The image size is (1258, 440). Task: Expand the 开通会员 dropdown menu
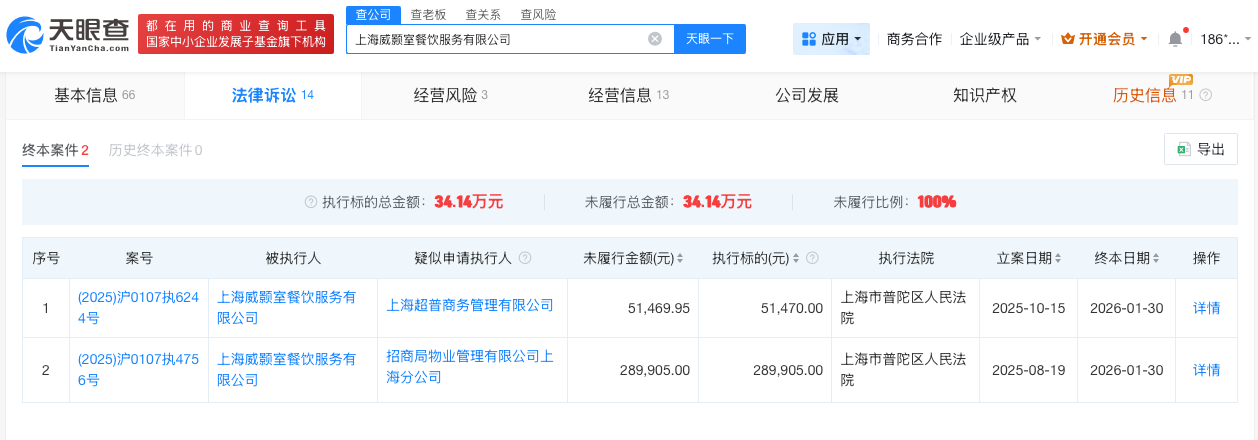(1105, 39)
